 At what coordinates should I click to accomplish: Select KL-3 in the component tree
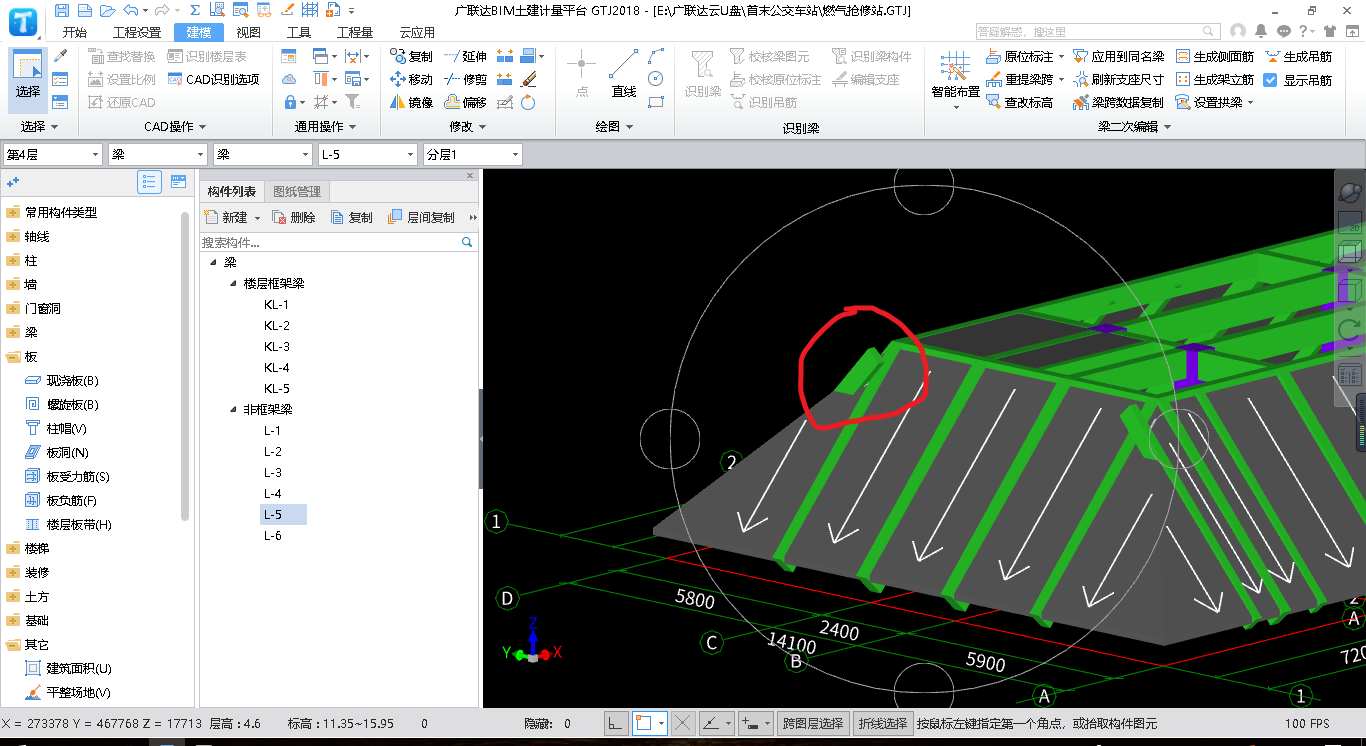click(x=277, y=346)
